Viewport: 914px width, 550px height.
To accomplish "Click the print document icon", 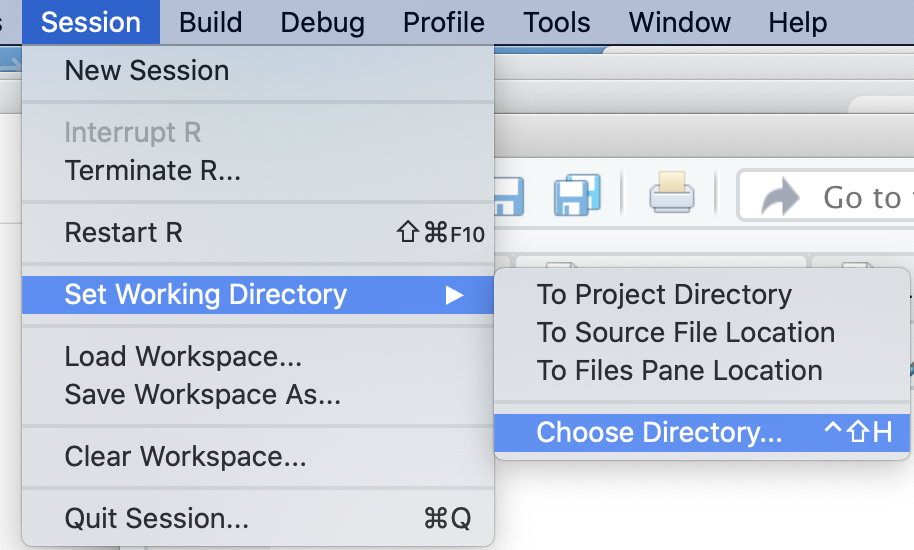I will click(x=672, y=192).
